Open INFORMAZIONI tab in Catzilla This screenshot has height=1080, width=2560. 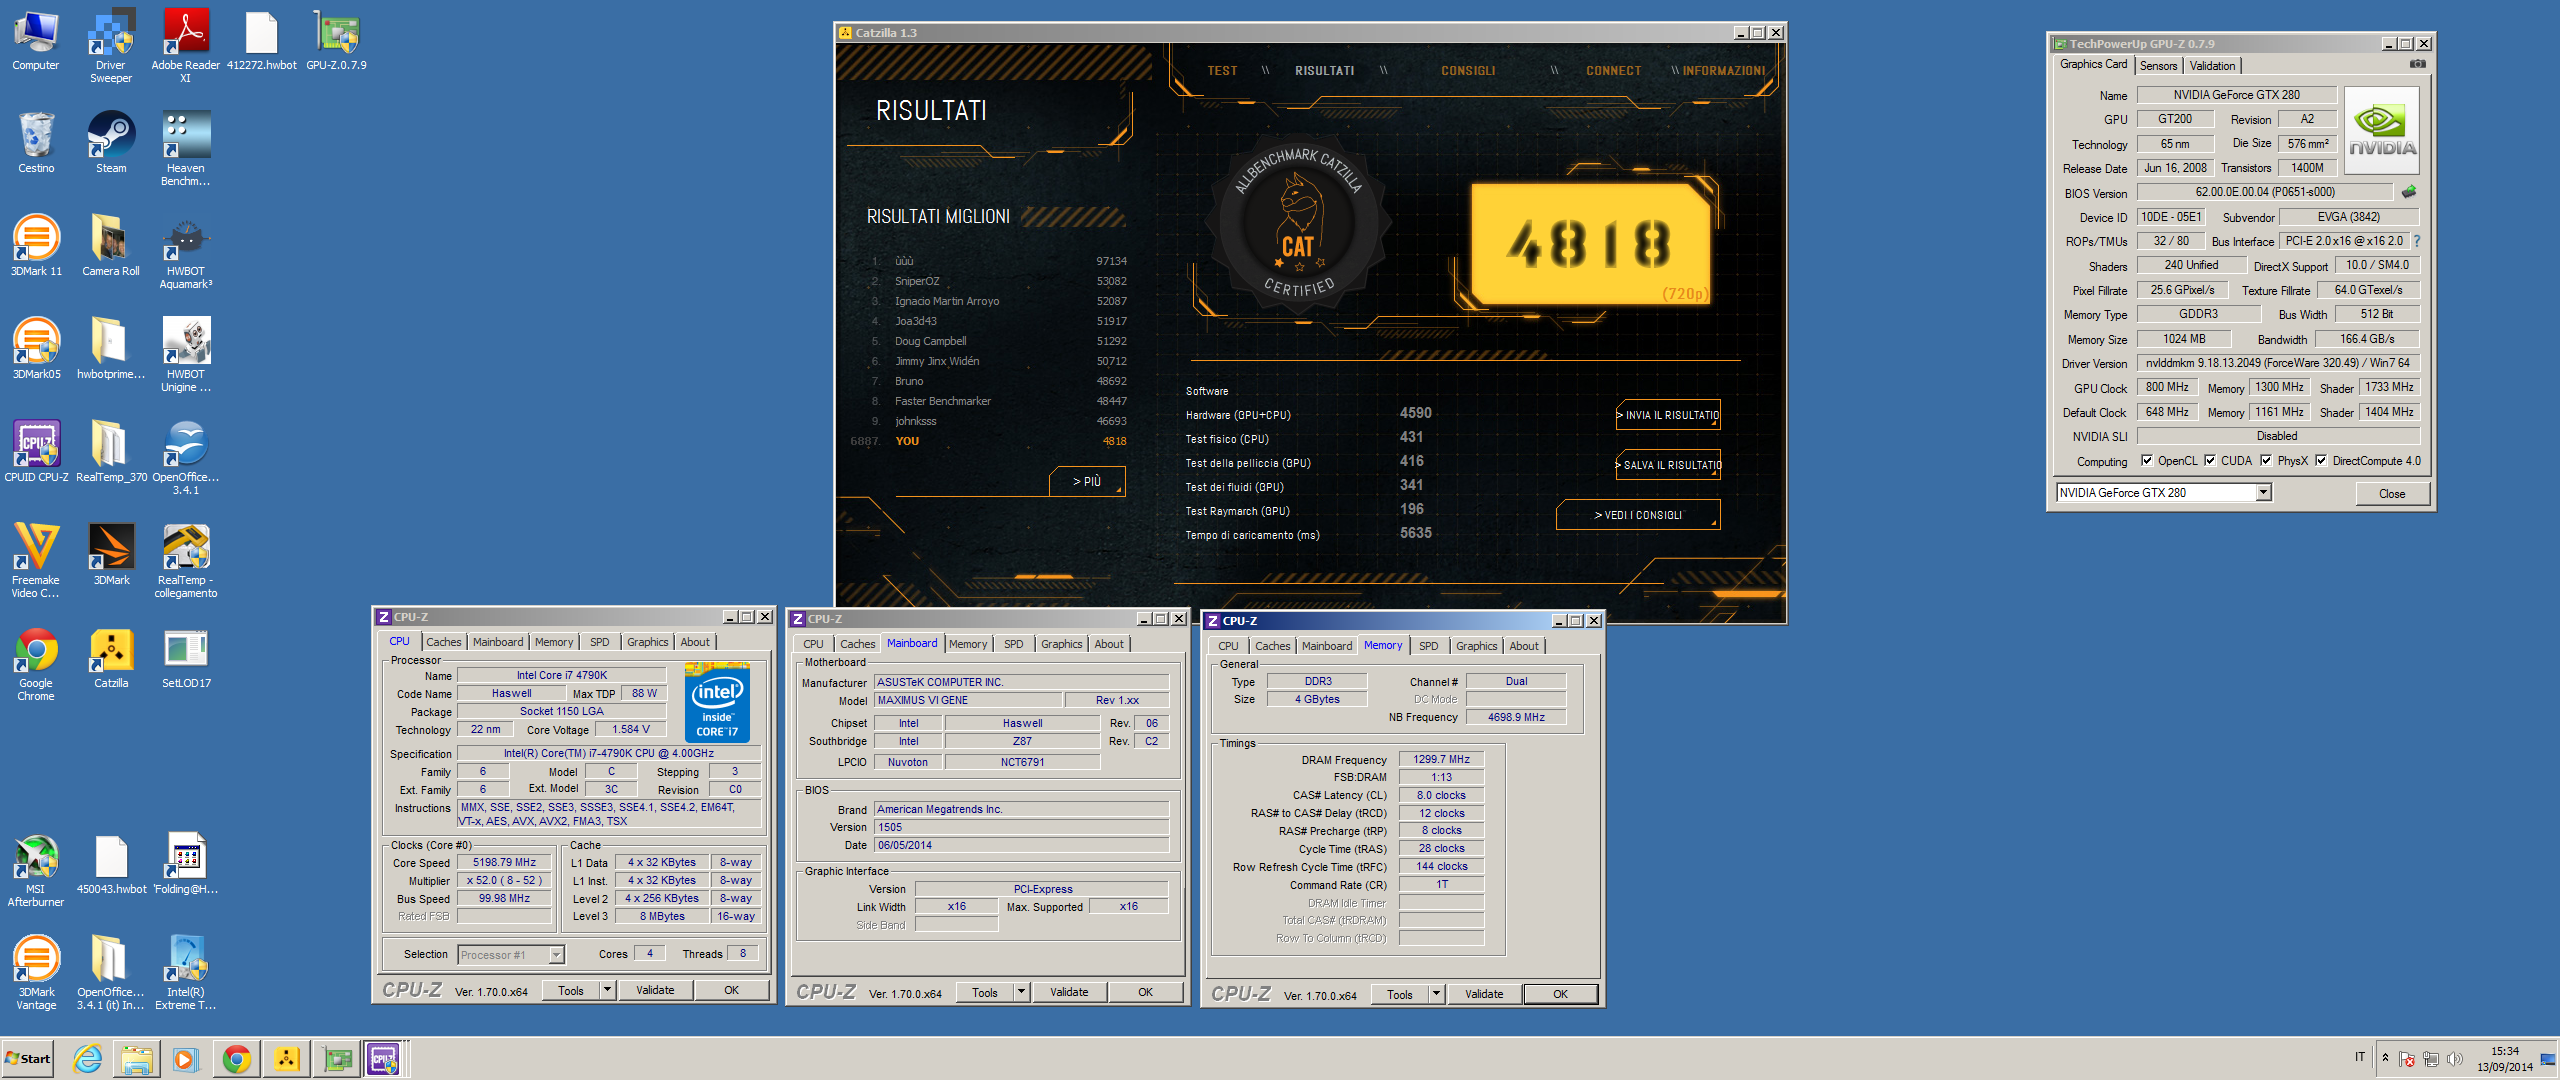[x=1724, y=71]
